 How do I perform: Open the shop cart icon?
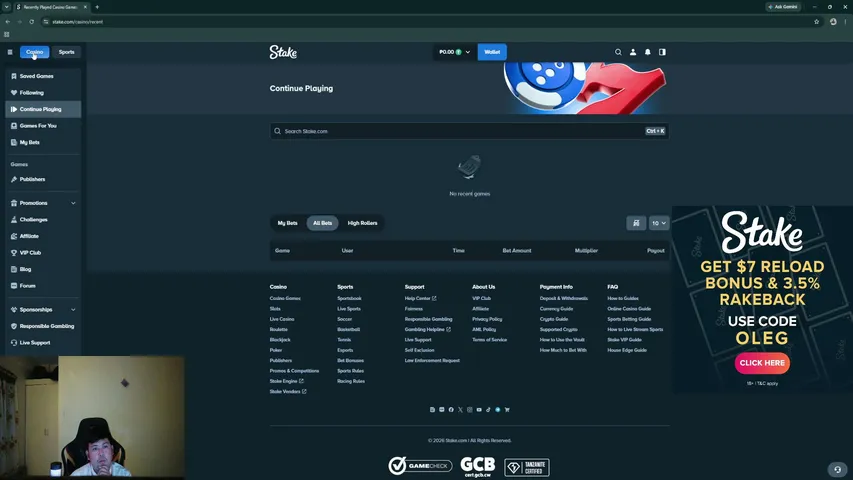(x=507, y=410)
